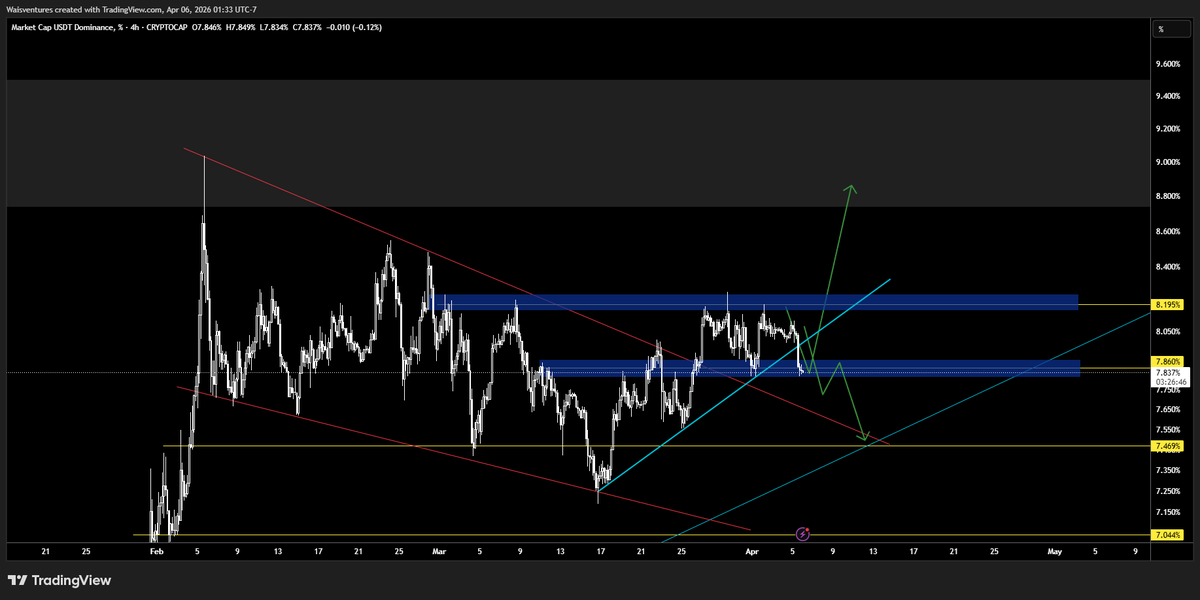This screenshot has height=600, width=1200.
Task: Click the upward green projection arrow head
Action: [851, 188]
